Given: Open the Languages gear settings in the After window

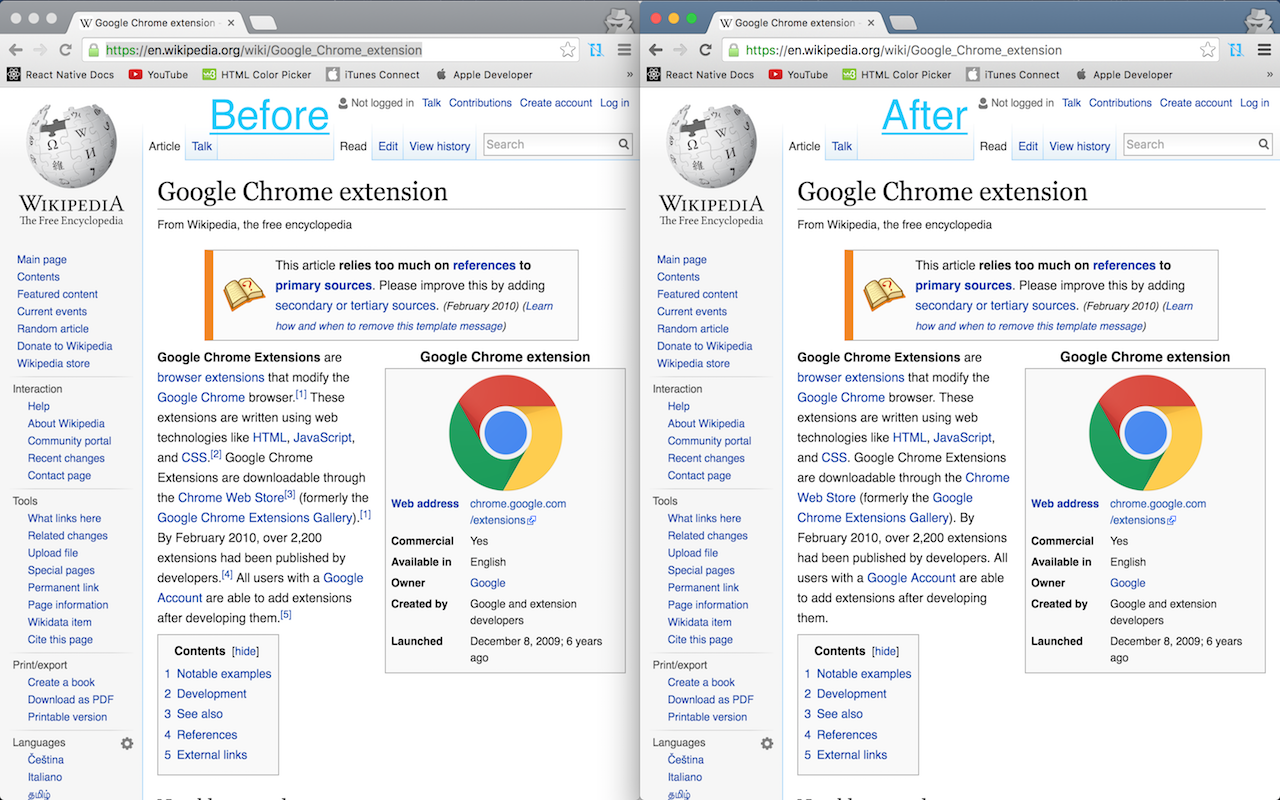Looking at the screenshot, I should tap(767, 743).
